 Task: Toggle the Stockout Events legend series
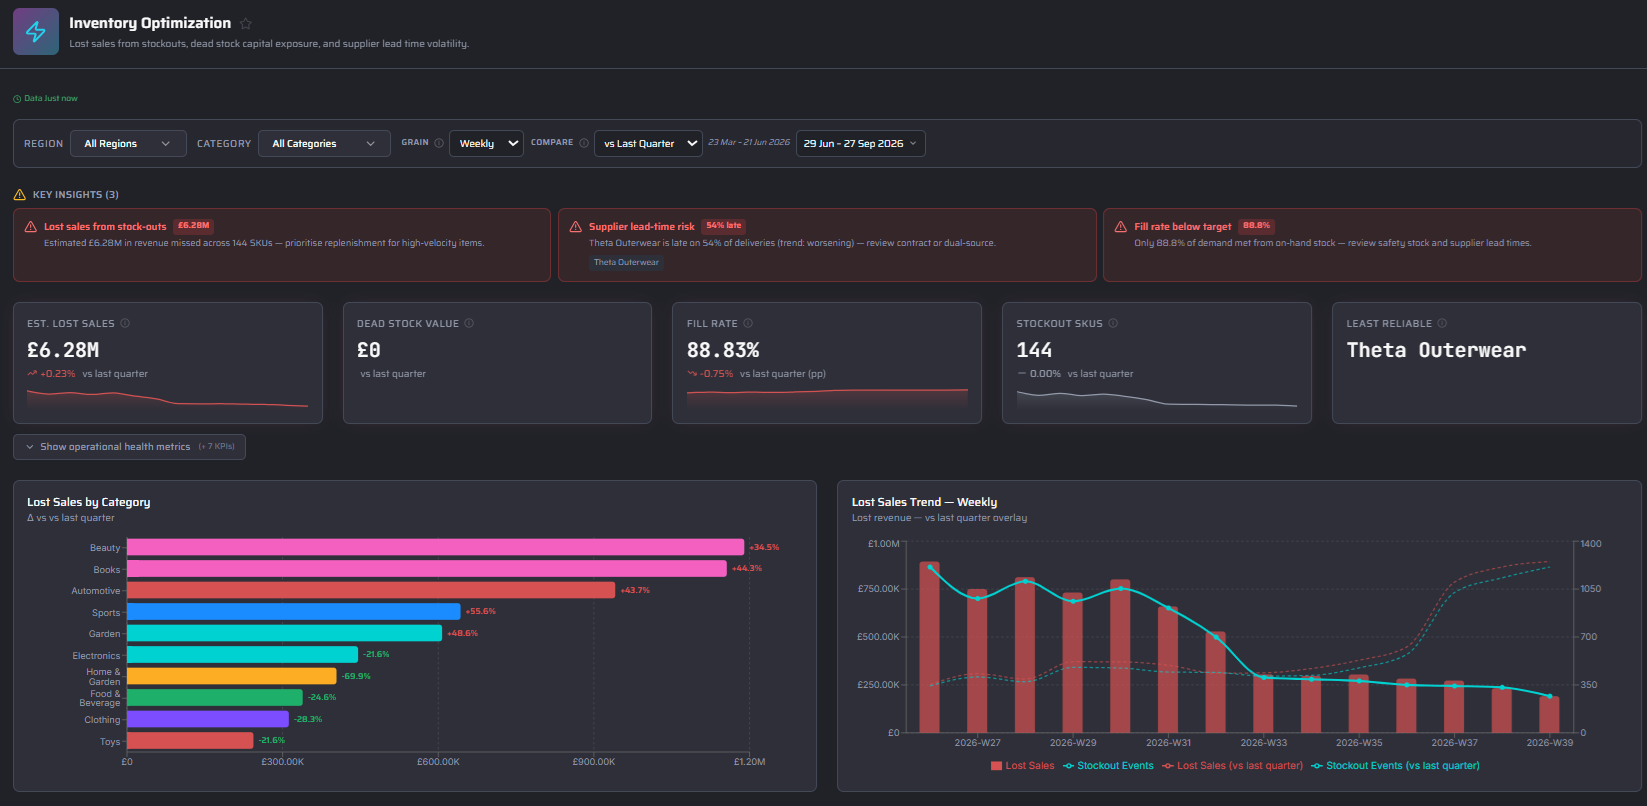[x=1108, y=766]
